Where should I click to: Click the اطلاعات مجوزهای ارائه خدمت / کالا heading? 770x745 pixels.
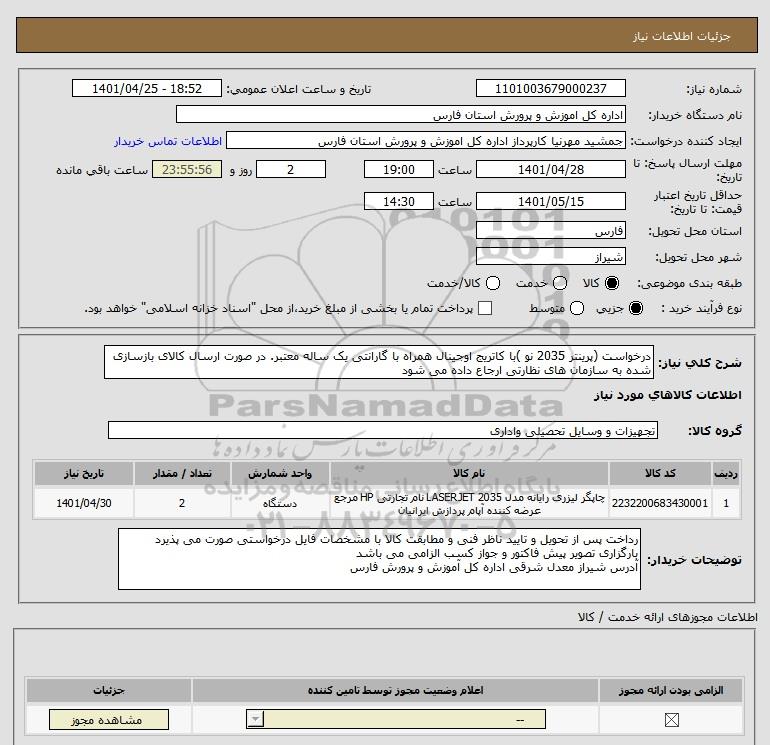click(667, 617)
